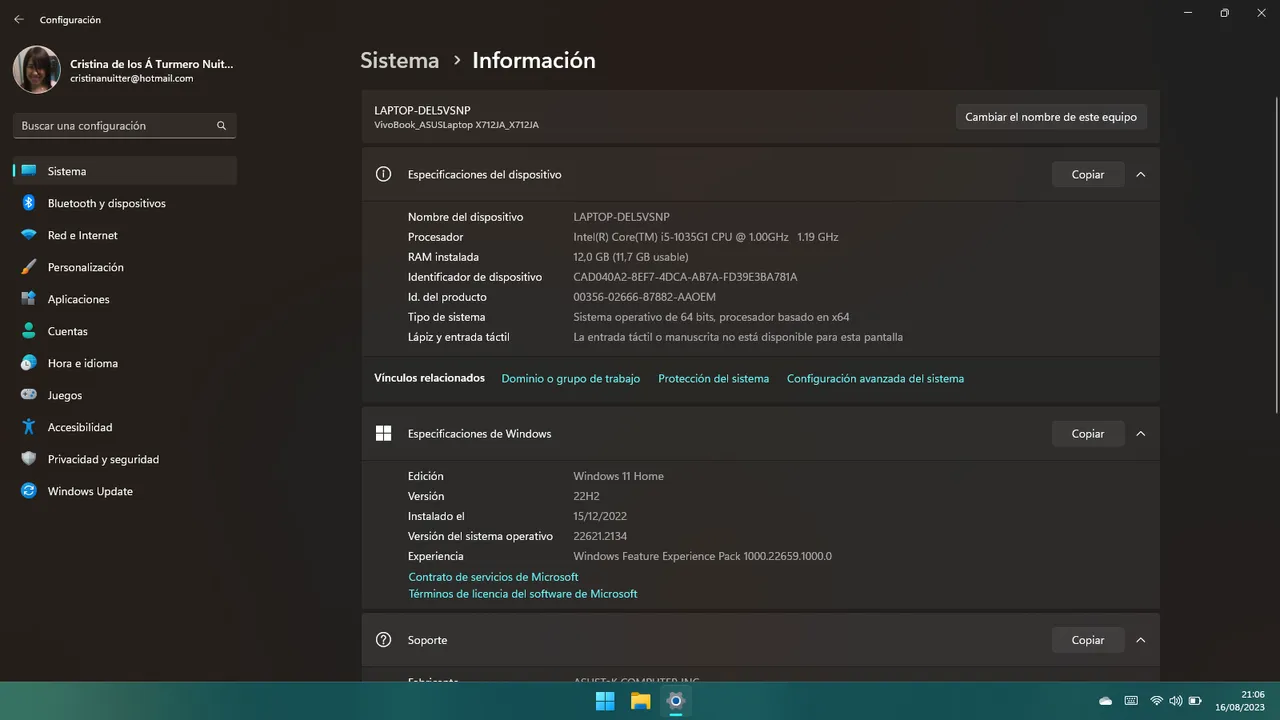Click Especificaciones de Windows logo icon
This screenshot has height=720, width=1280.
[383, 433]
